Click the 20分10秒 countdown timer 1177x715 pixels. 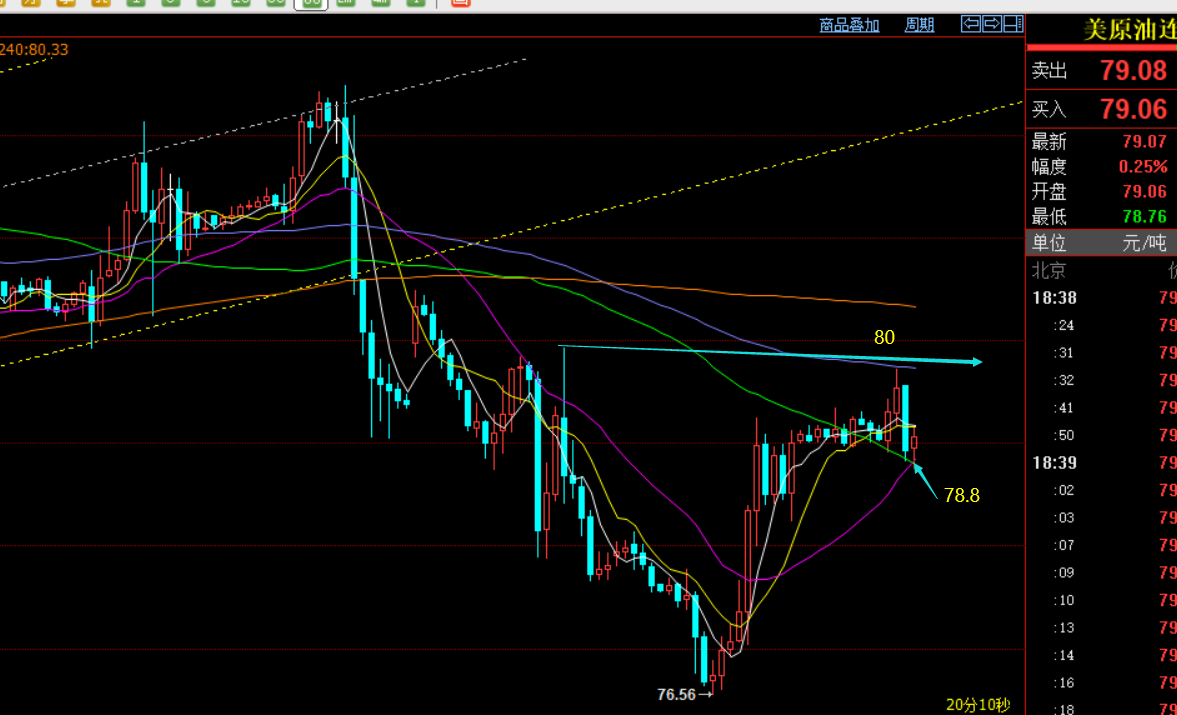[978, 704]
